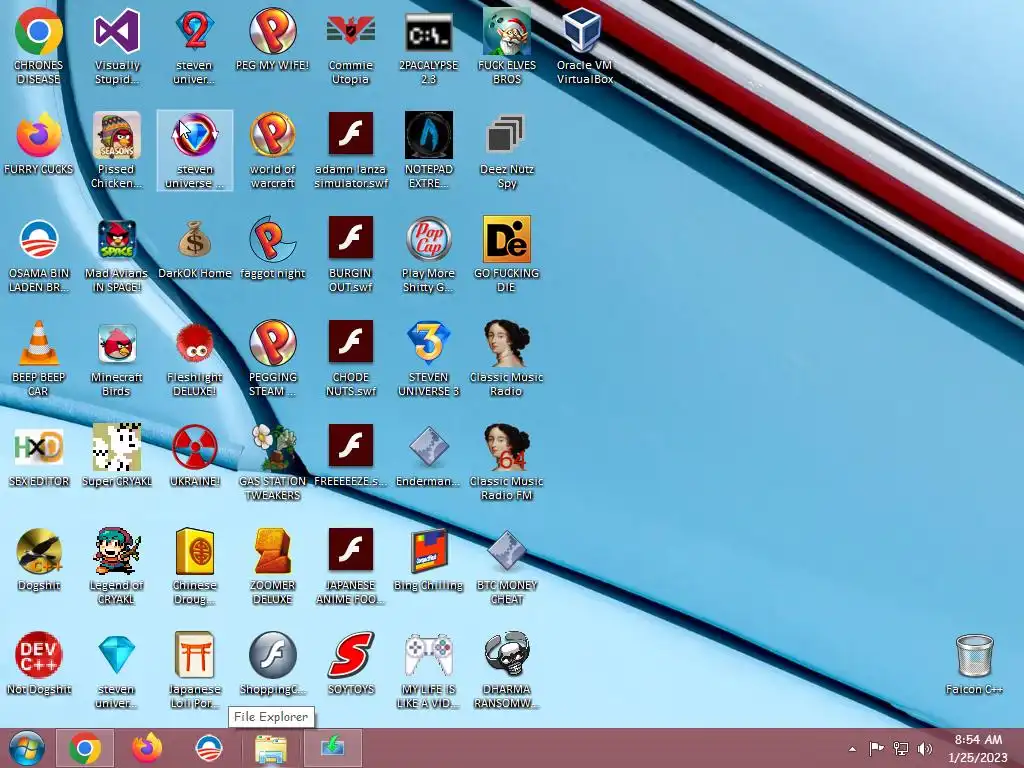
Task: Select the NOTEPAD EXTRE... desktop icon
Action: pos(428,151)
